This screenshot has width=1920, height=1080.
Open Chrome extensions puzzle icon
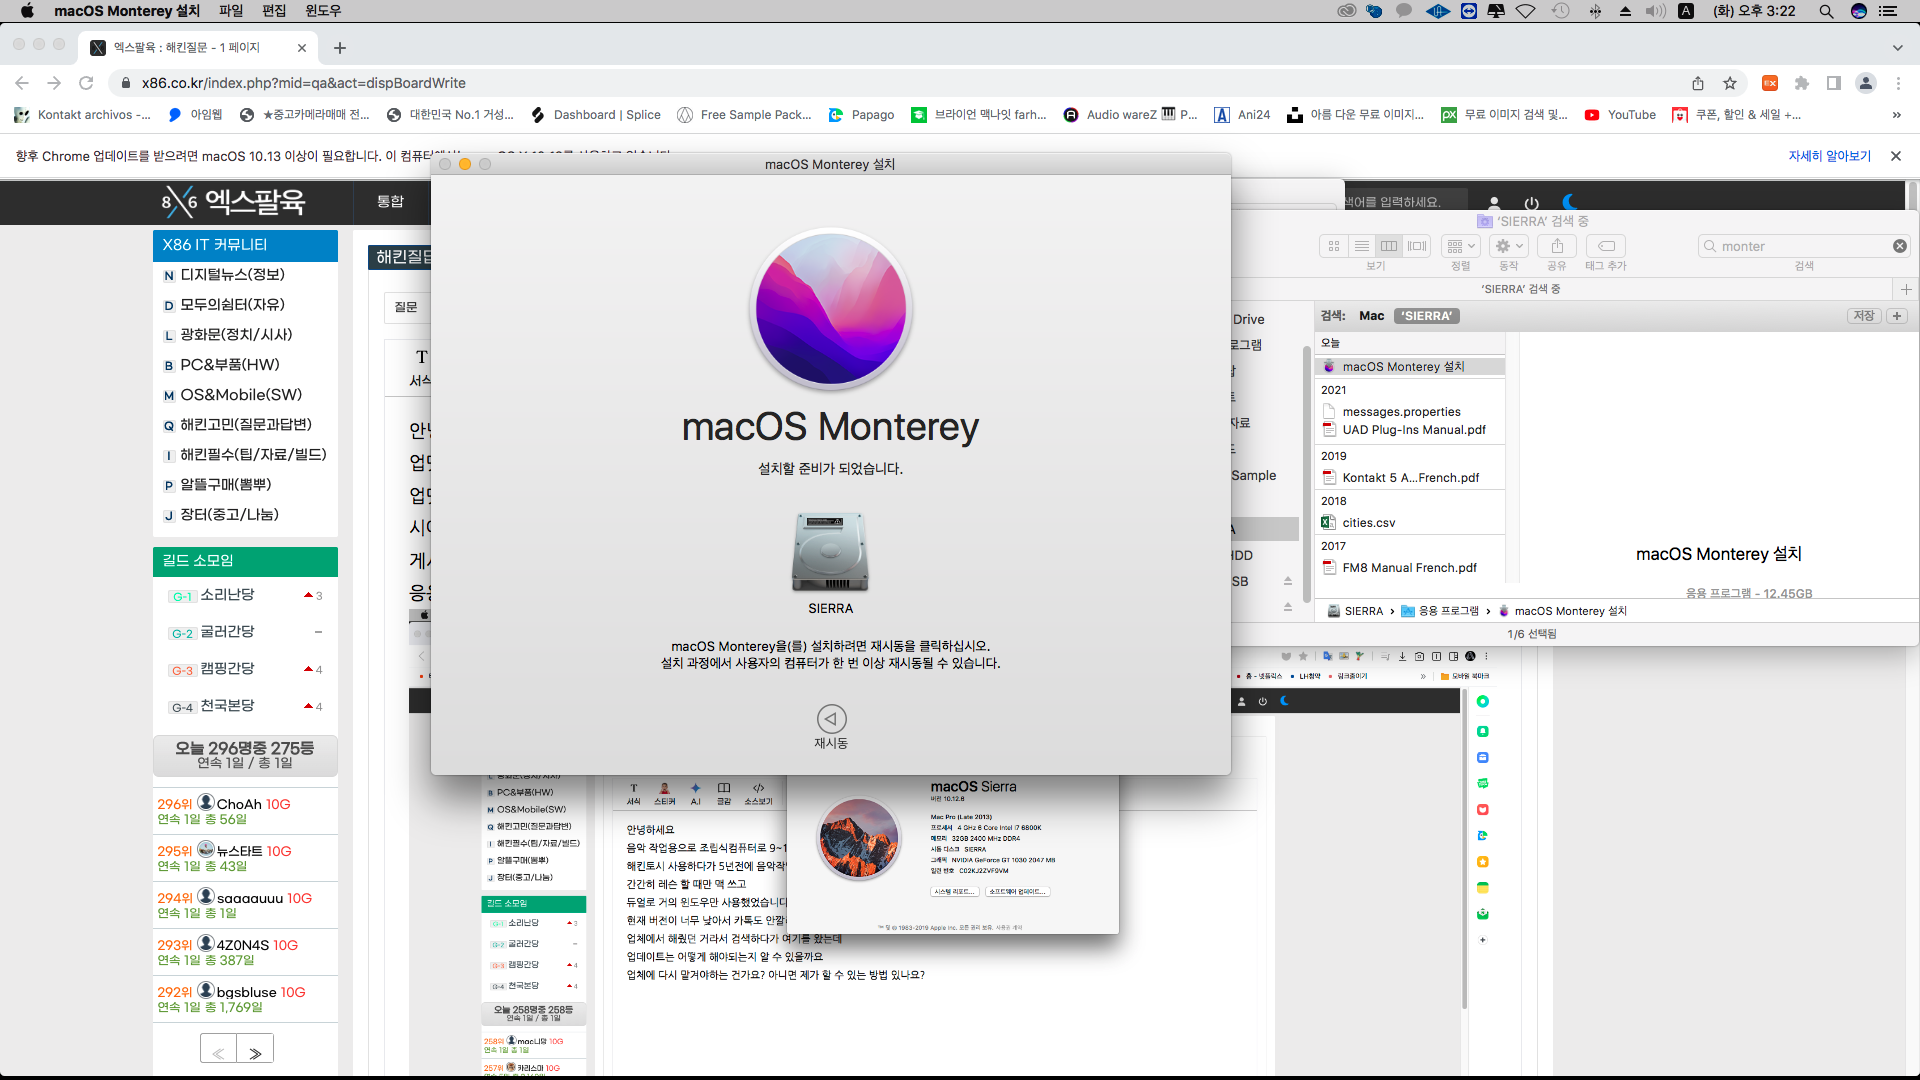(x=1802, y=83)
